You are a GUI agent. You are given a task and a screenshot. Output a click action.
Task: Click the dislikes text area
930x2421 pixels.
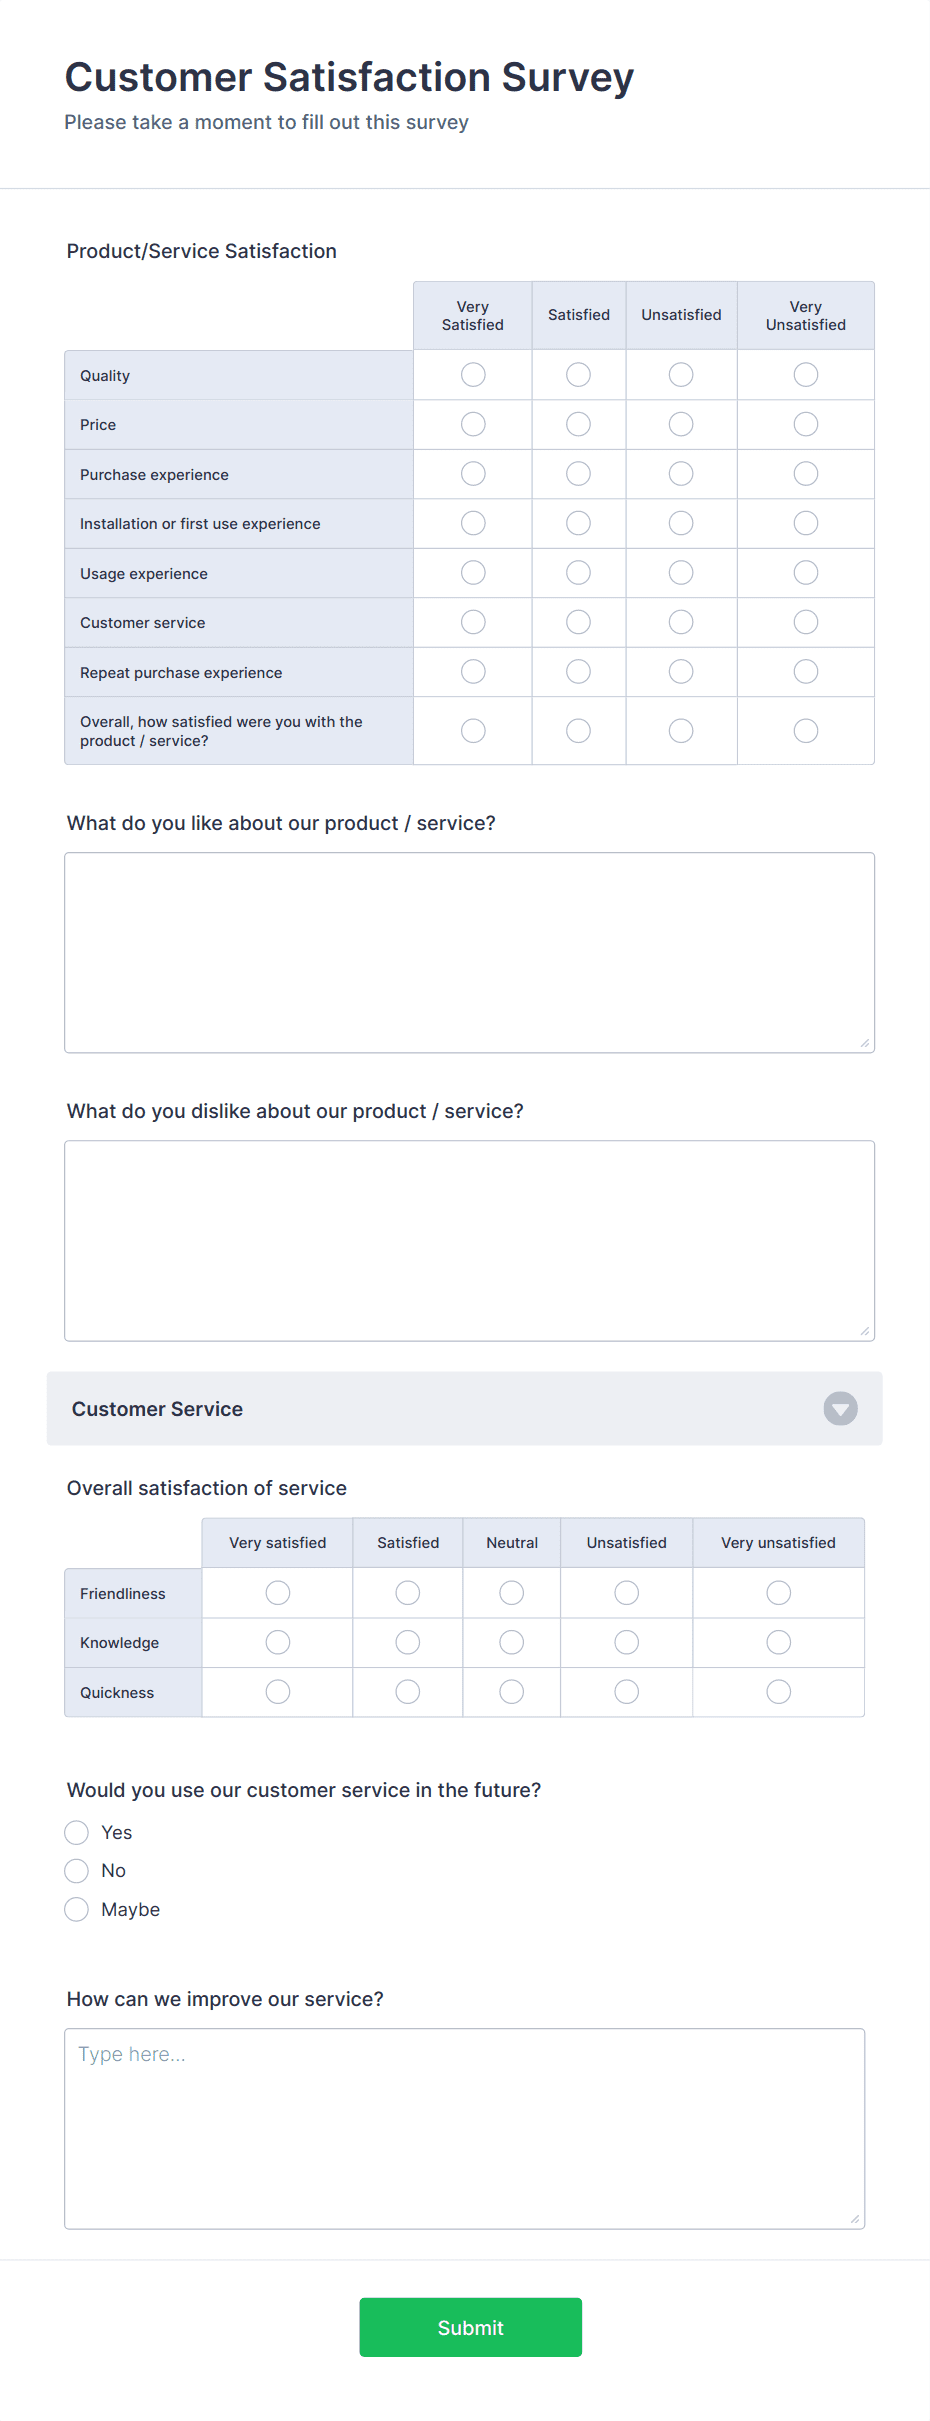[470, 1240]
